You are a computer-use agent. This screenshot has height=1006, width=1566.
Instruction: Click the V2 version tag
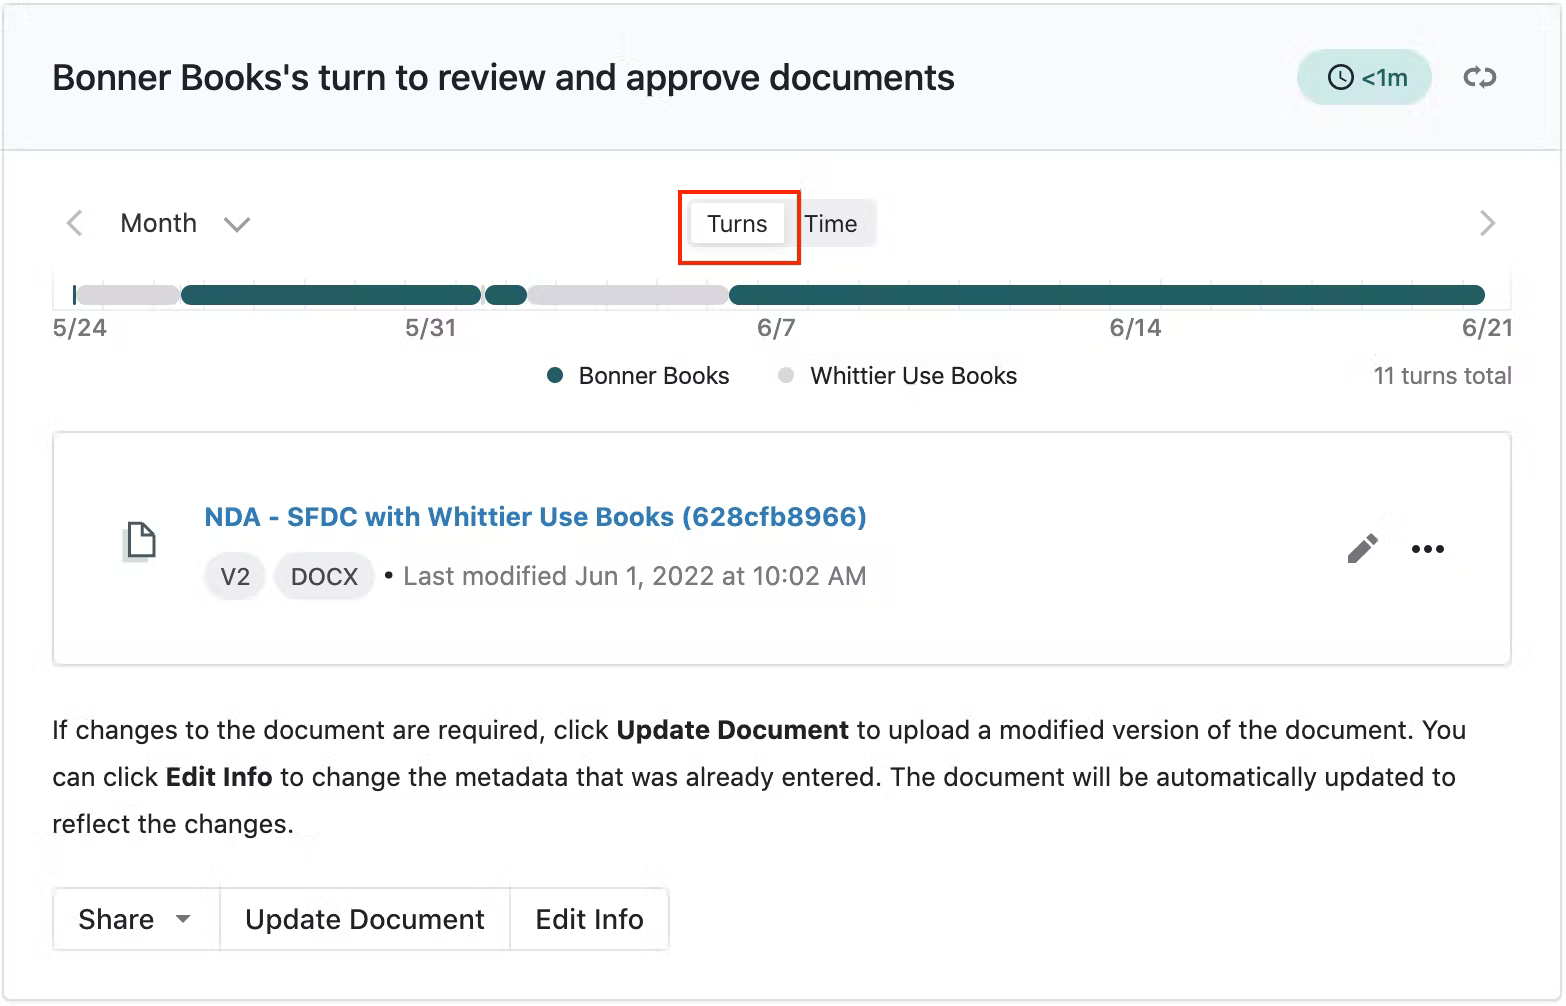(235, 577)
